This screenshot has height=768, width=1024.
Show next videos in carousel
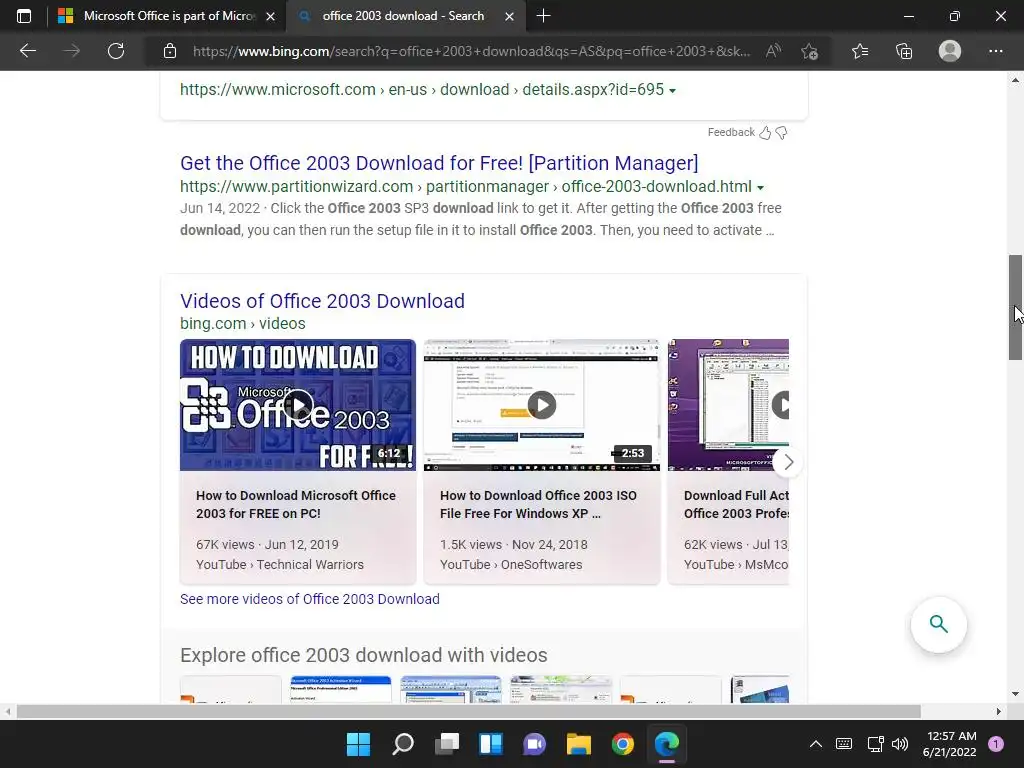click(x=788, y=462)
